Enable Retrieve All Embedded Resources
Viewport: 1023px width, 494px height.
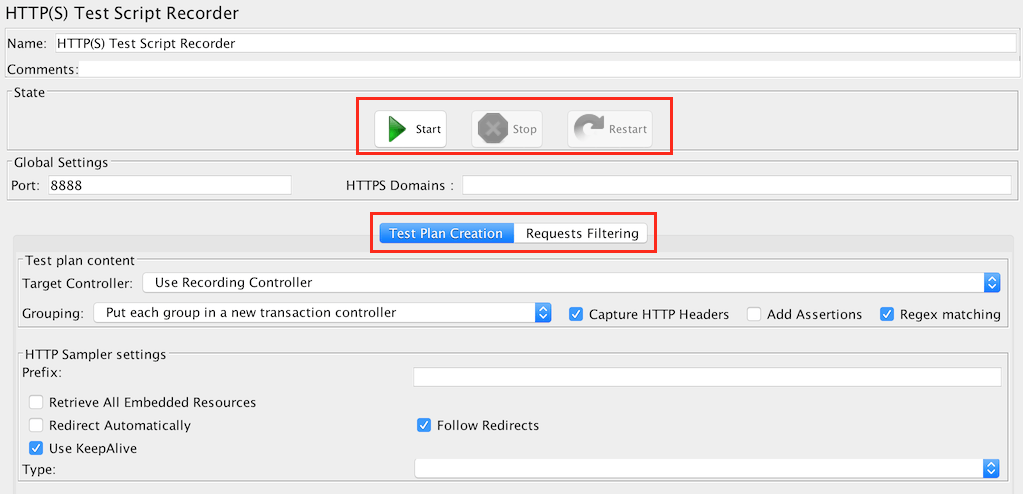click(36, 402)
